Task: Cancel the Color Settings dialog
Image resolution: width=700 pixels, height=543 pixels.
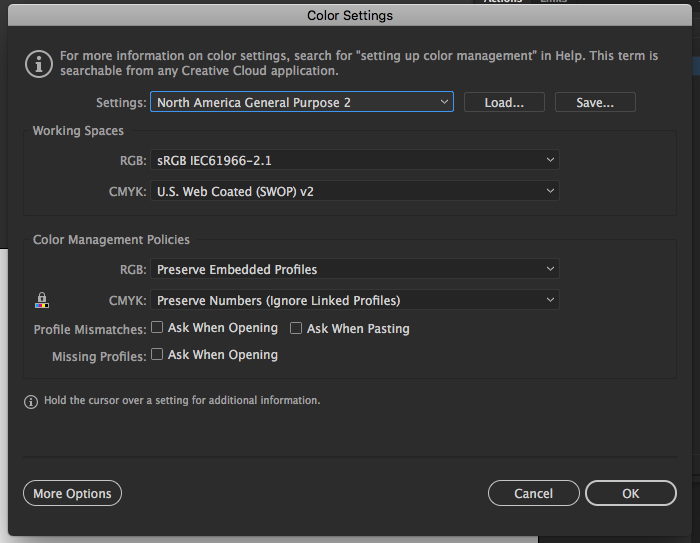Action: point(533,493)
